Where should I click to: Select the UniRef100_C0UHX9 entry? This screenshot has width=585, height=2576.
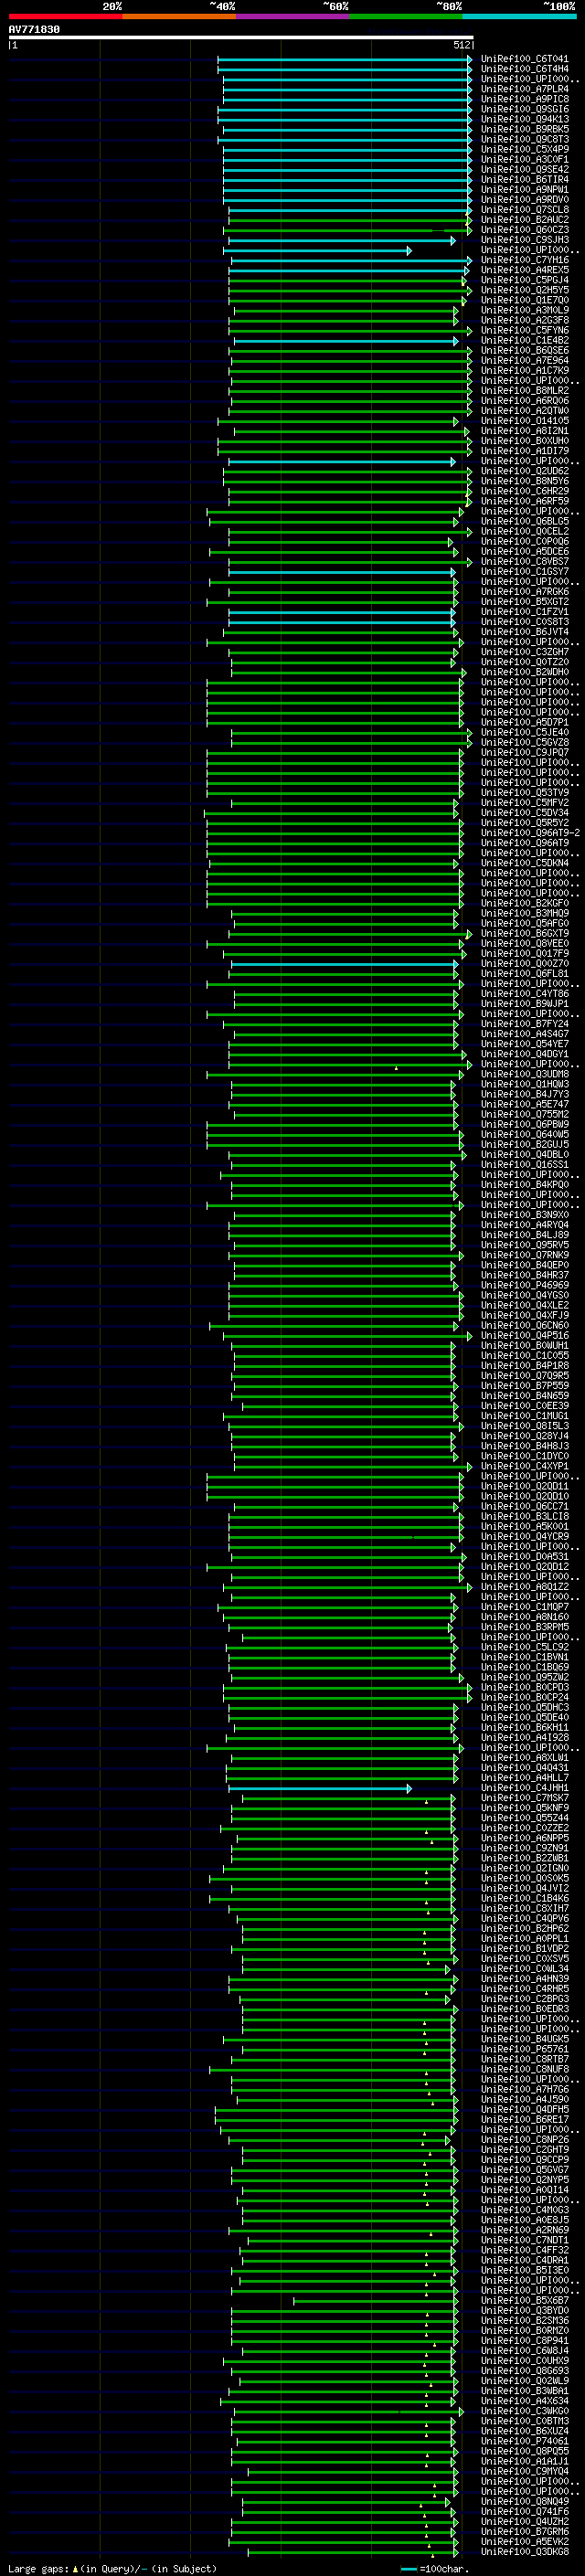coord(525,2360)
